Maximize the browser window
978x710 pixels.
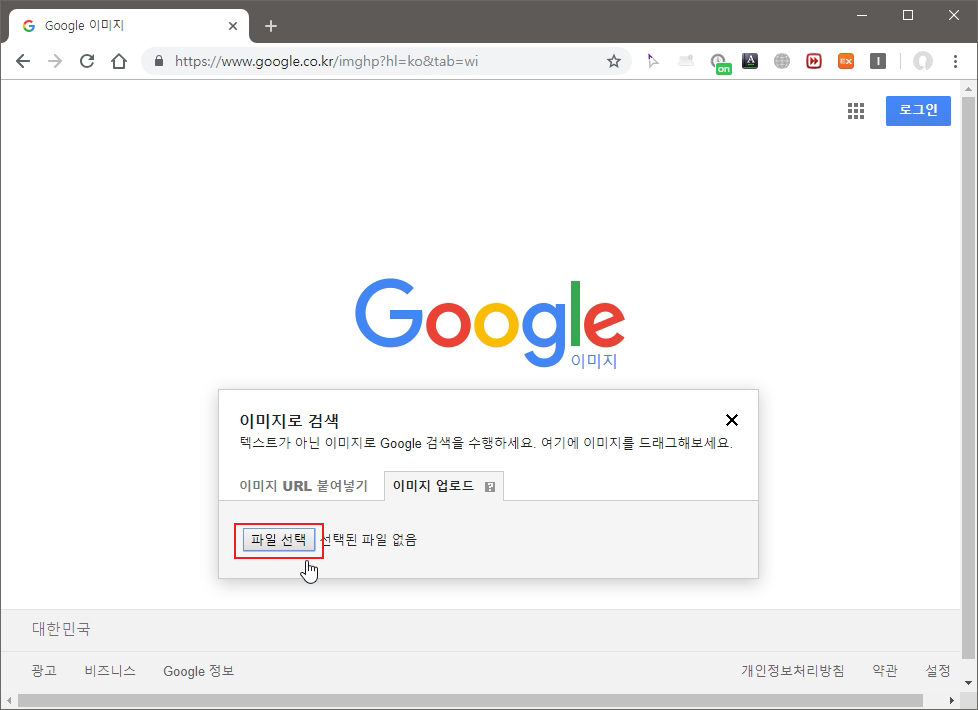click(908, 15)
